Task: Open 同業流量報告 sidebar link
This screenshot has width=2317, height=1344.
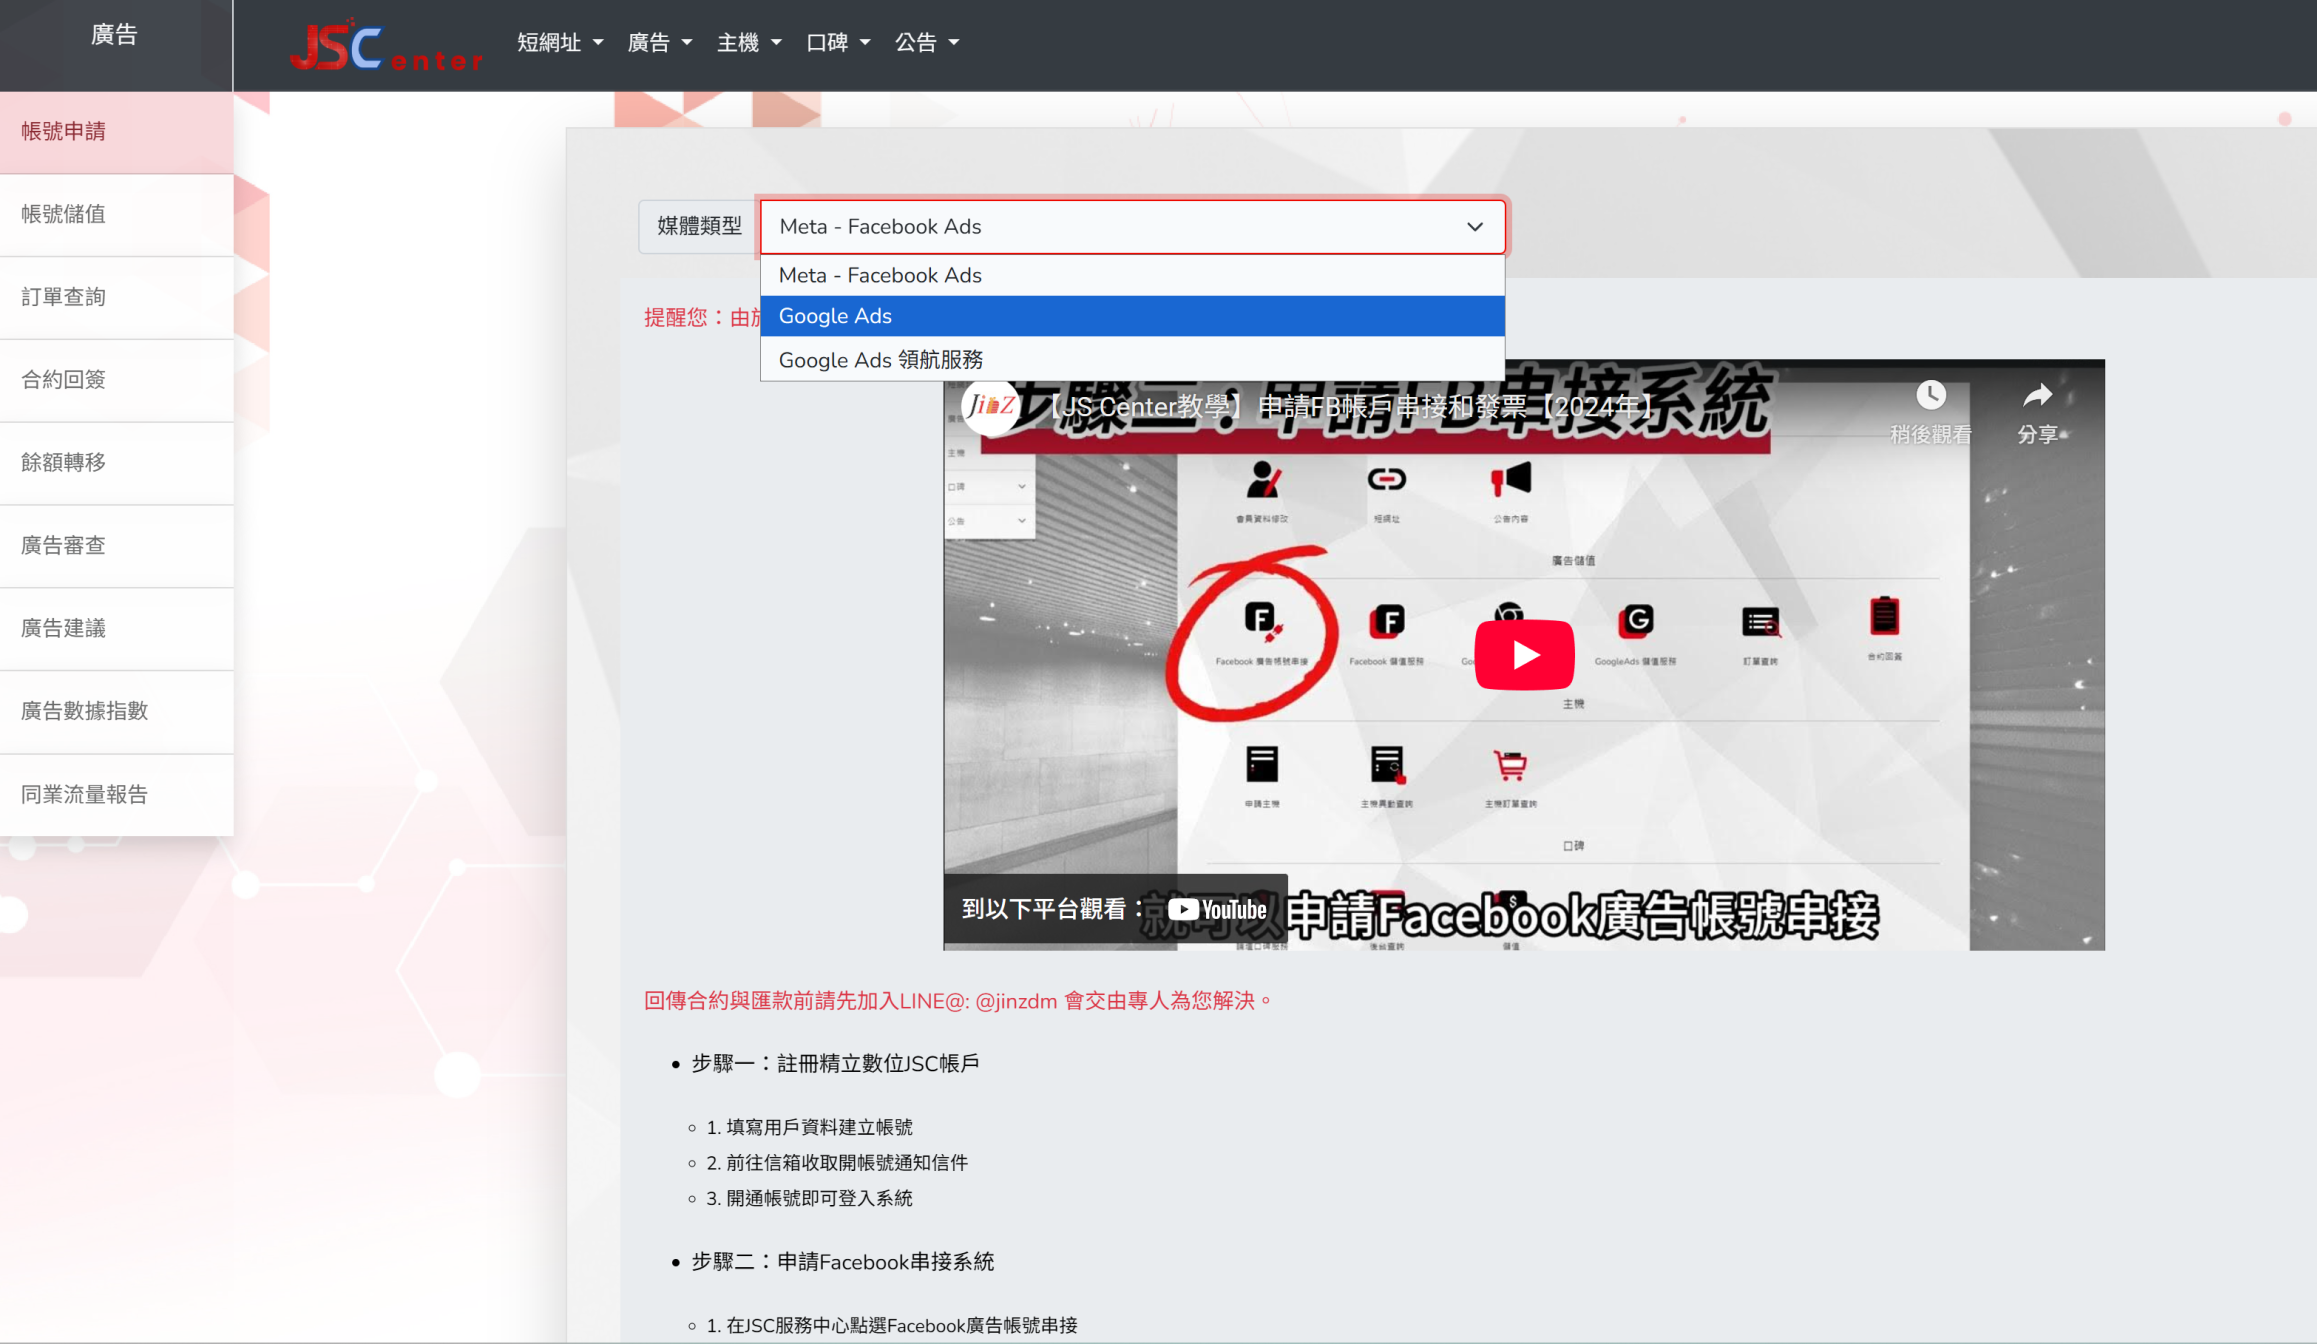Action: point(85,794)
